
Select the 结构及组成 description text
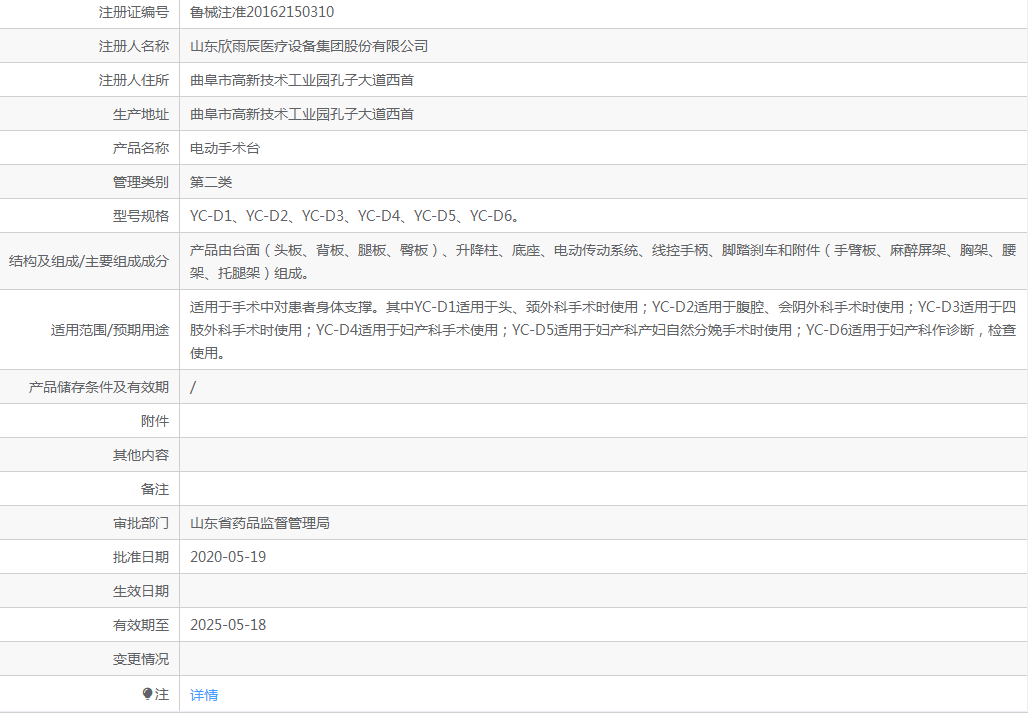click(450, 265)
